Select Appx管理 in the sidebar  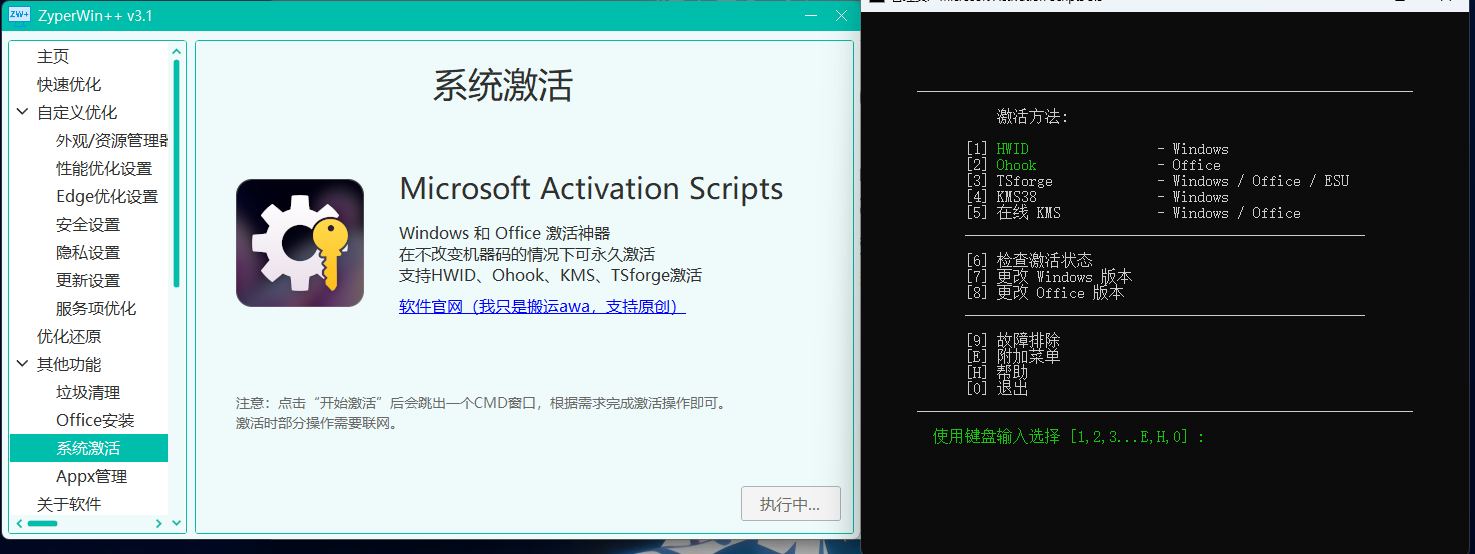[x=92, y=477]
